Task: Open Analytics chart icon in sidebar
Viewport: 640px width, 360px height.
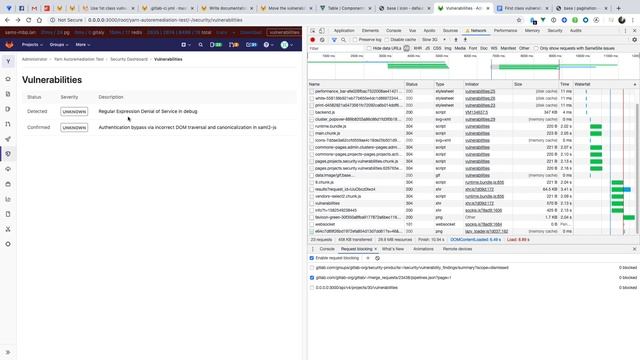Action: [8, 199]
